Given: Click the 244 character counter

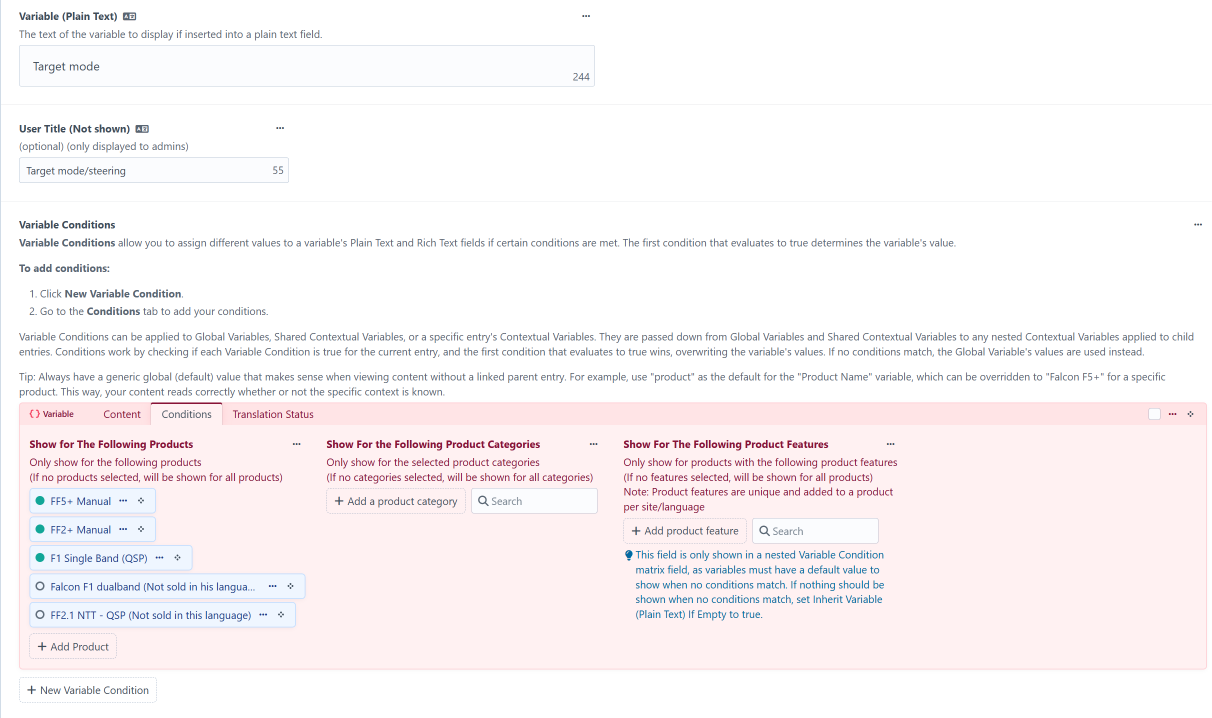Looking at the screenshot, I should click(x=581, y=77).
